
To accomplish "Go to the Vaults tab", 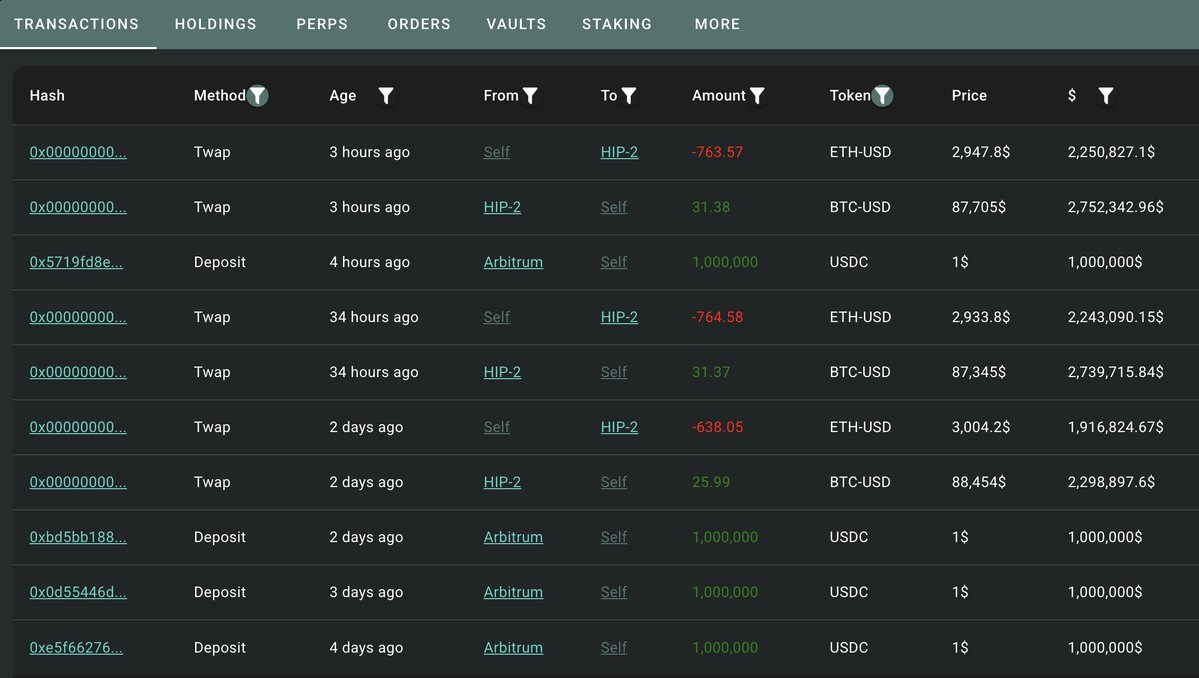I will pyautogui.click(x=516, y=24).
